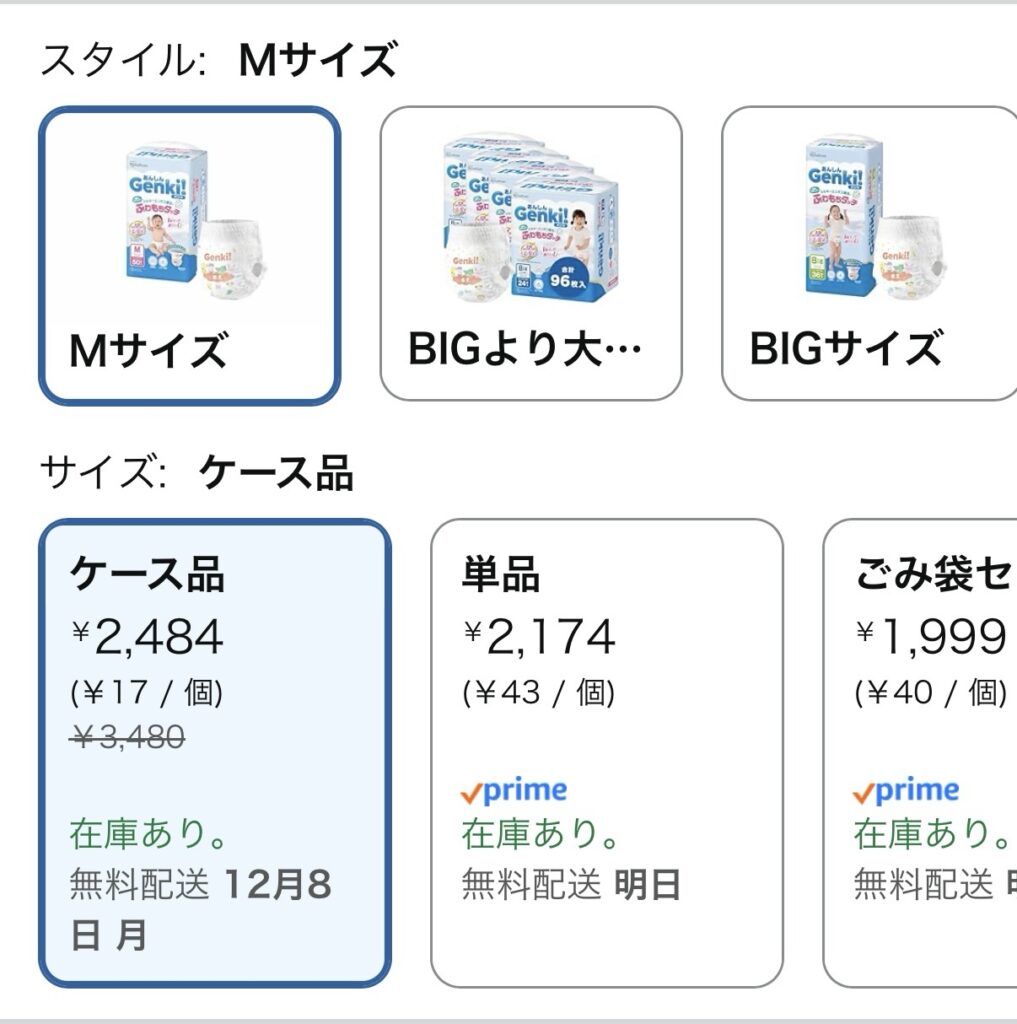This screenshot has height=1024, width=1017.
Task: Choose the 単品 title in size options
Action: (x=501, y=575)
